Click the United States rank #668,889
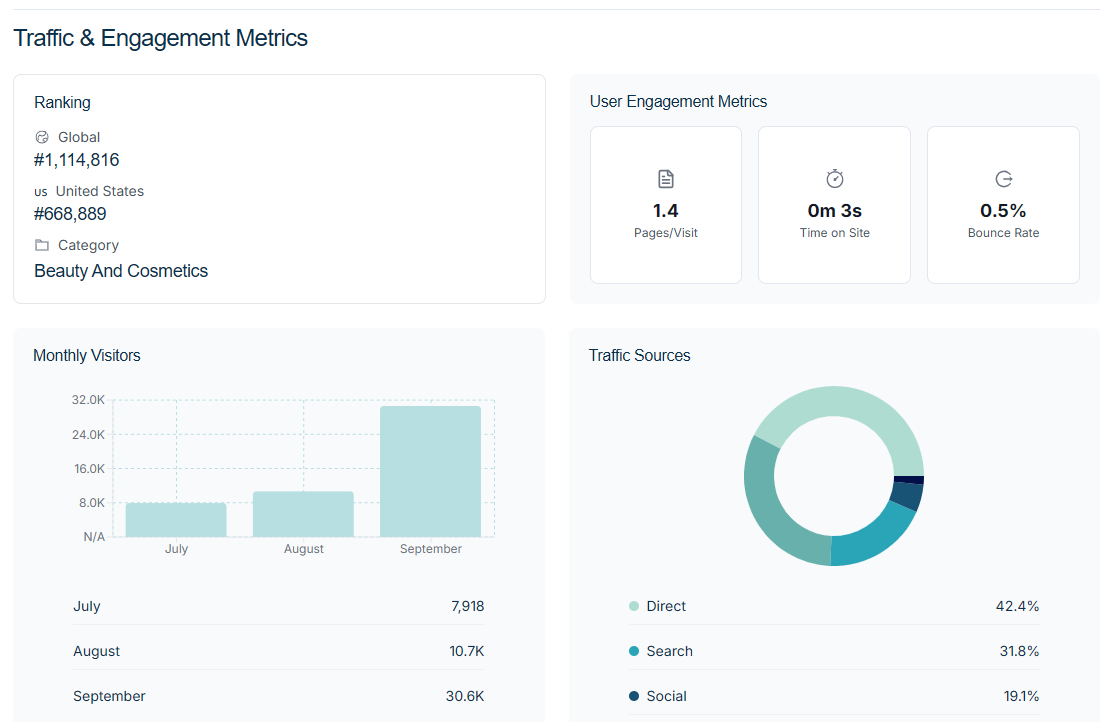Image resolution: width=1112 pixels, height=722 pixels. 70,214
